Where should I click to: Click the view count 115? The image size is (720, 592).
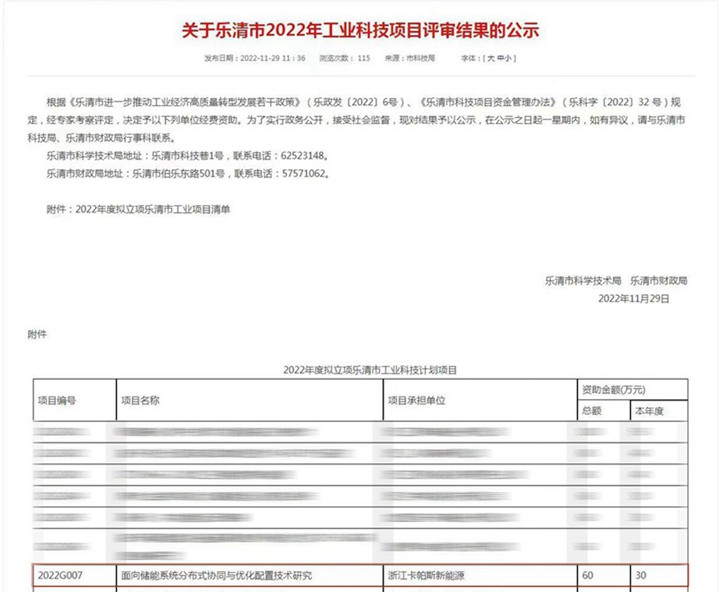click(363, 59)
